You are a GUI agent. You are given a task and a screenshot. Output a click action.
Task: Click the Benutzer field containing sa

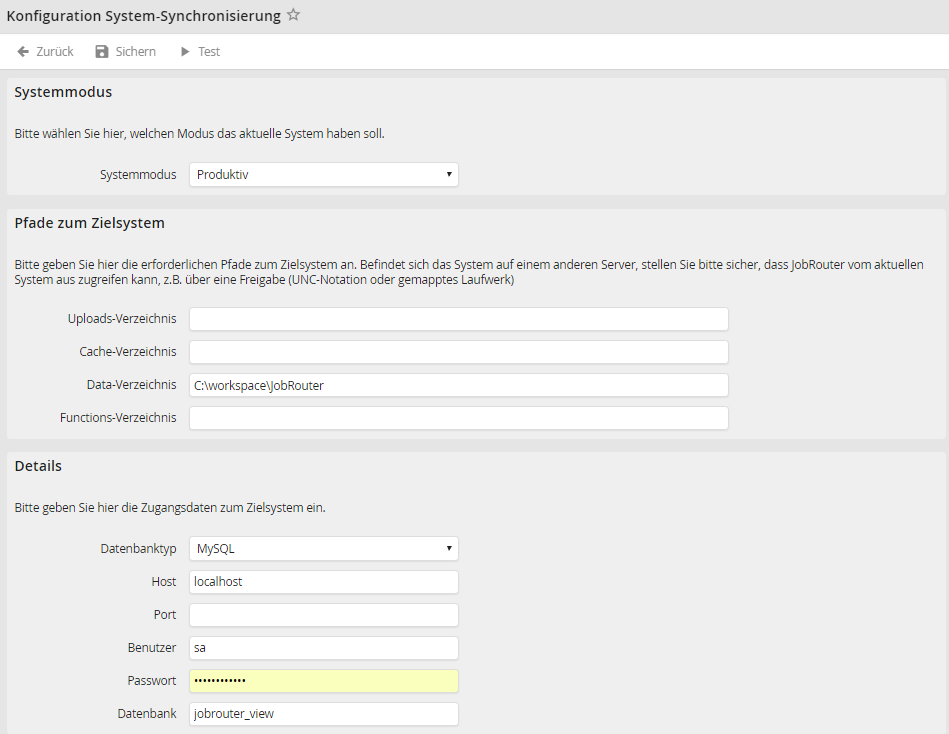point(324,647)
